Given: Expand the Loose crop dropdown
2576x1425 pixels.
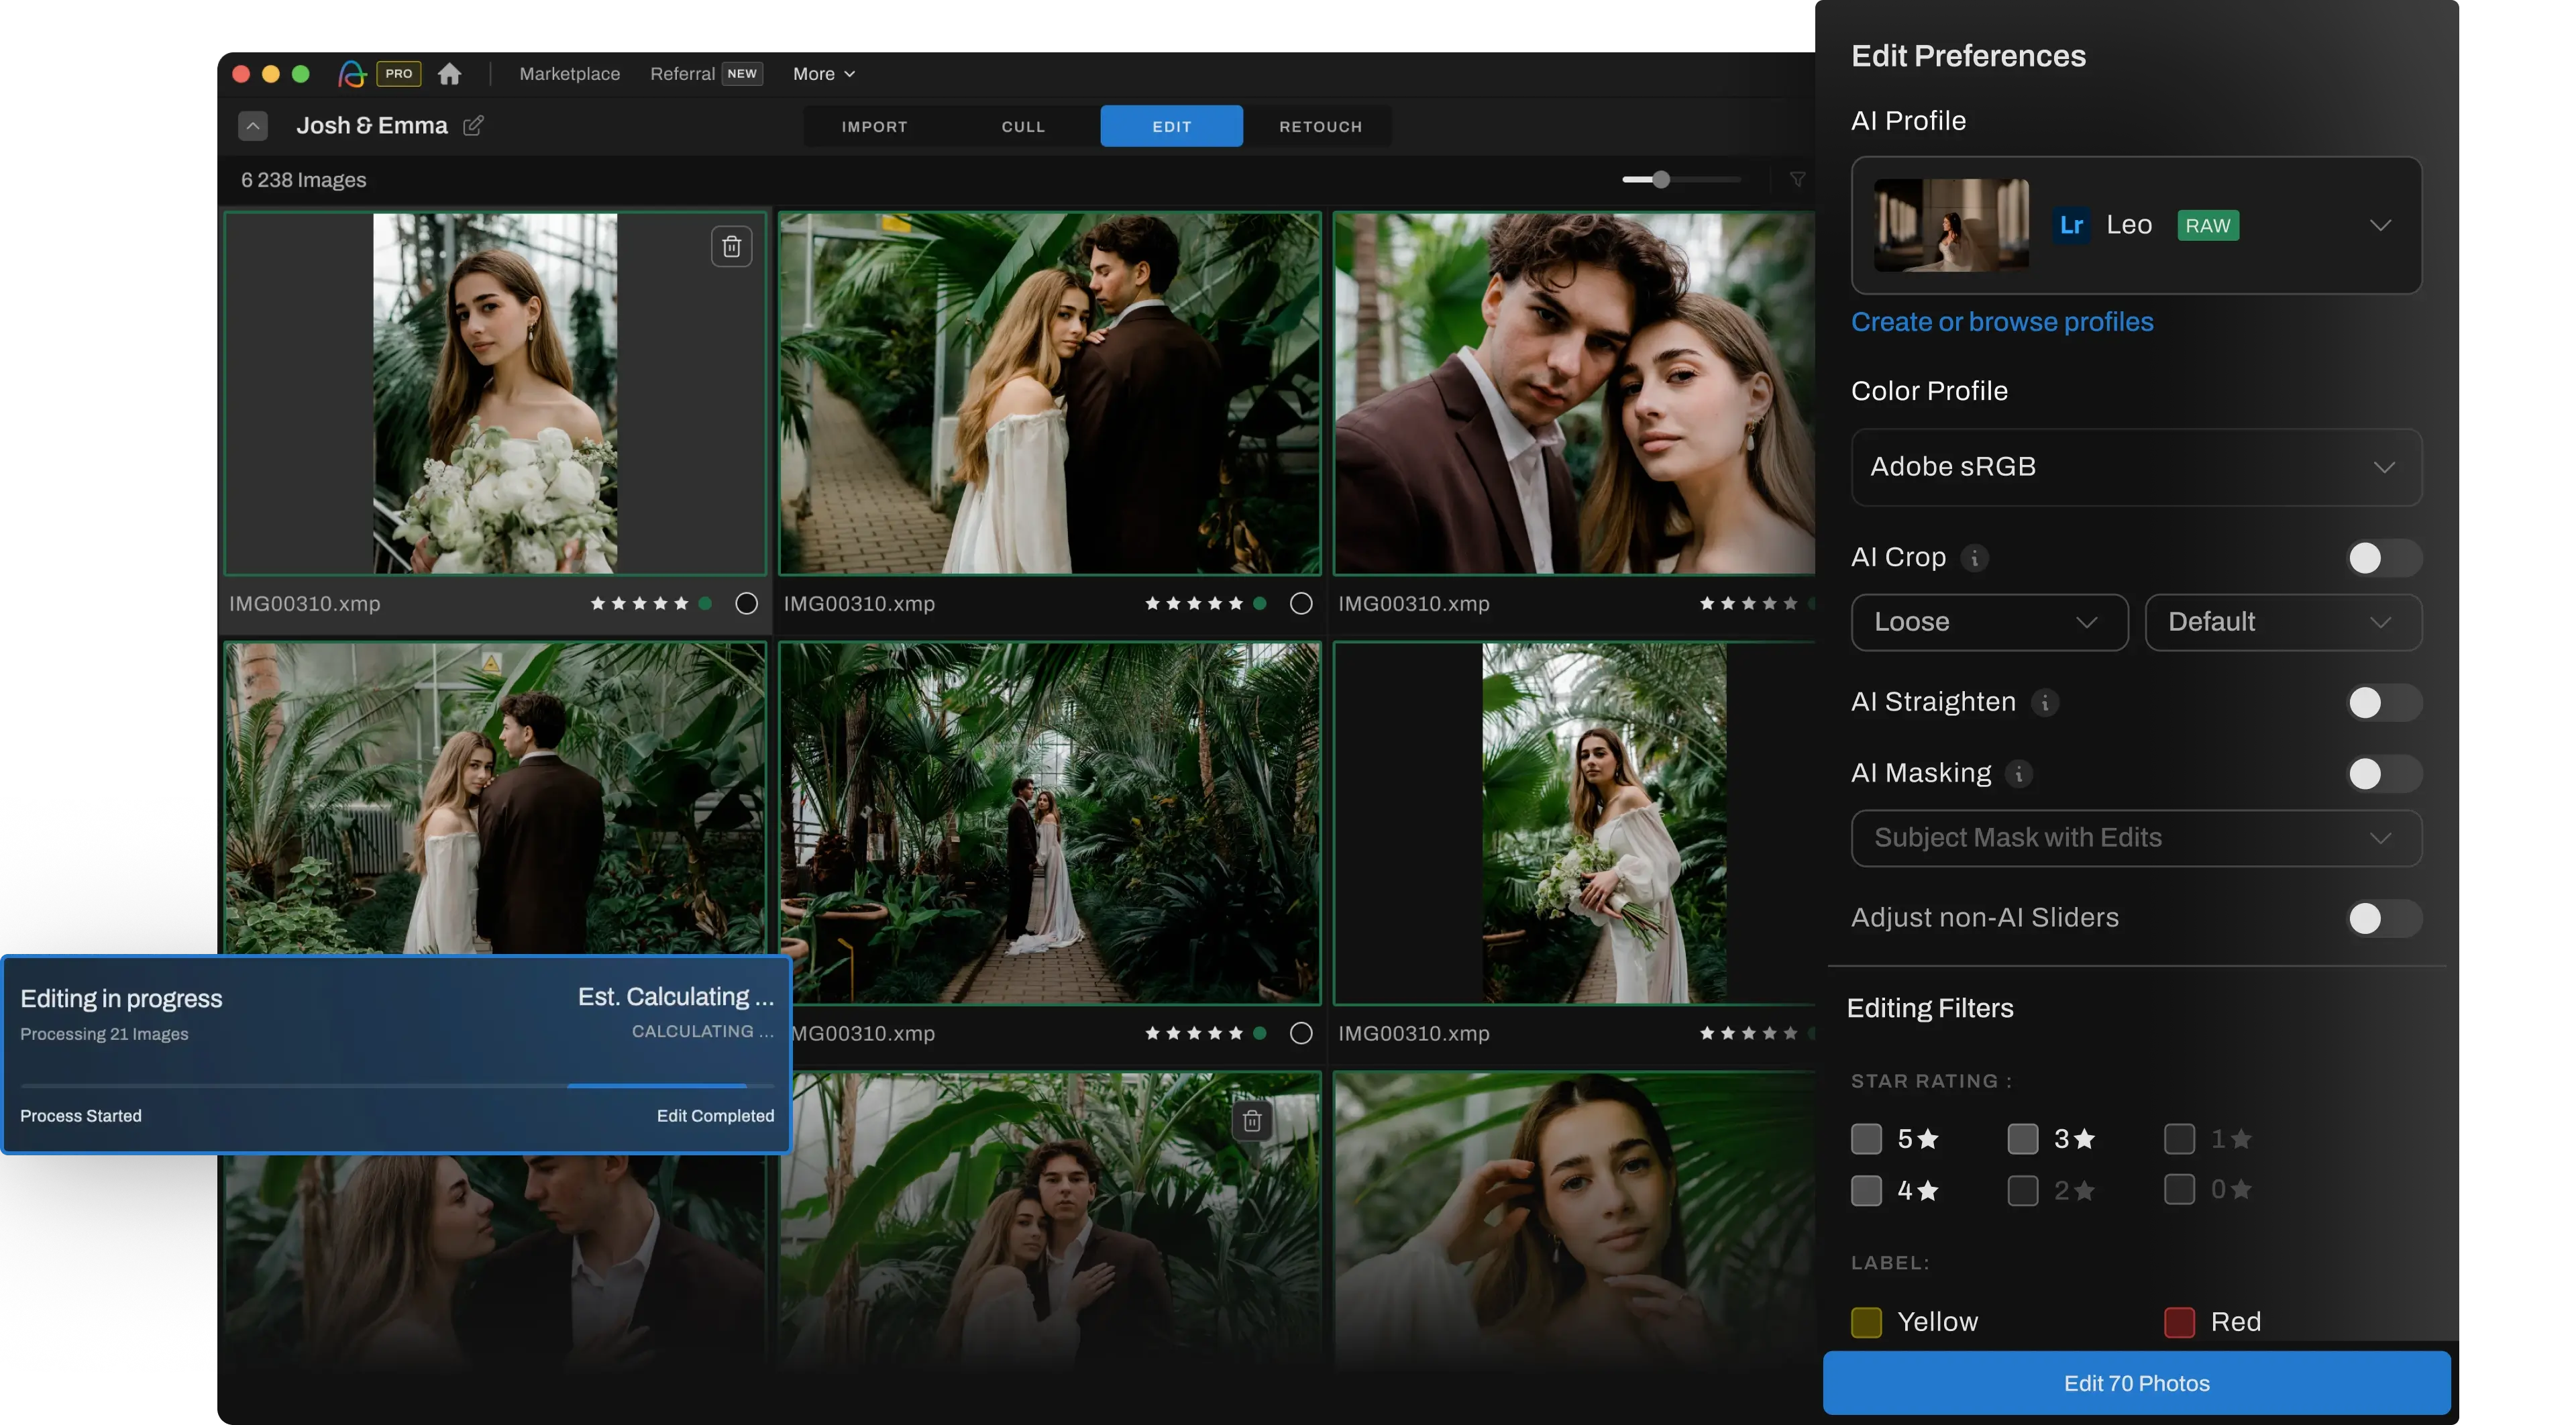Looking at the screenshot, I should pyautogui.click(x=1988, y=622).
